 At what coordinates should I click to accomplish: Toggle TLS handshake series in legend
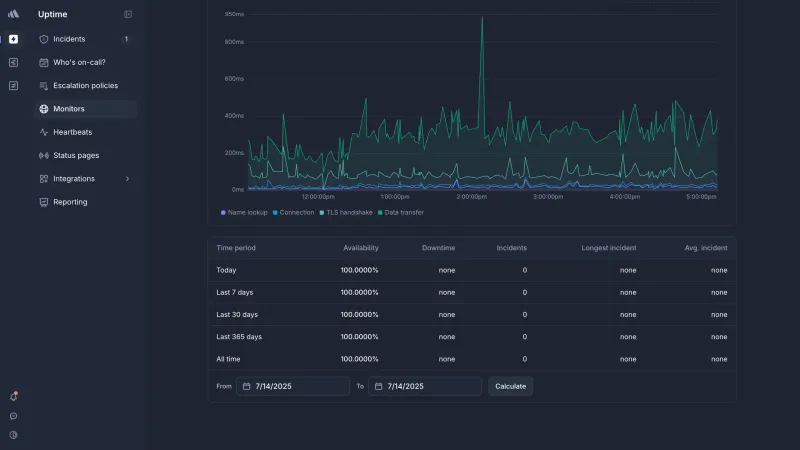[x=346, y=212]
